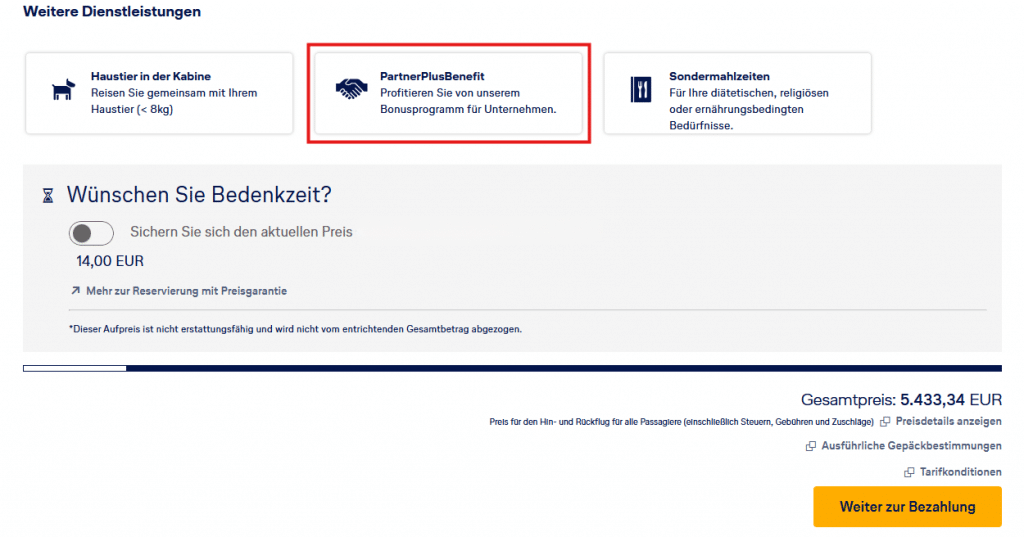Open Mehr zur Reservierung mit Preisgarantie link
Image resolution: width=1024 pixels, height=537 pixels.
click(186, 291)
